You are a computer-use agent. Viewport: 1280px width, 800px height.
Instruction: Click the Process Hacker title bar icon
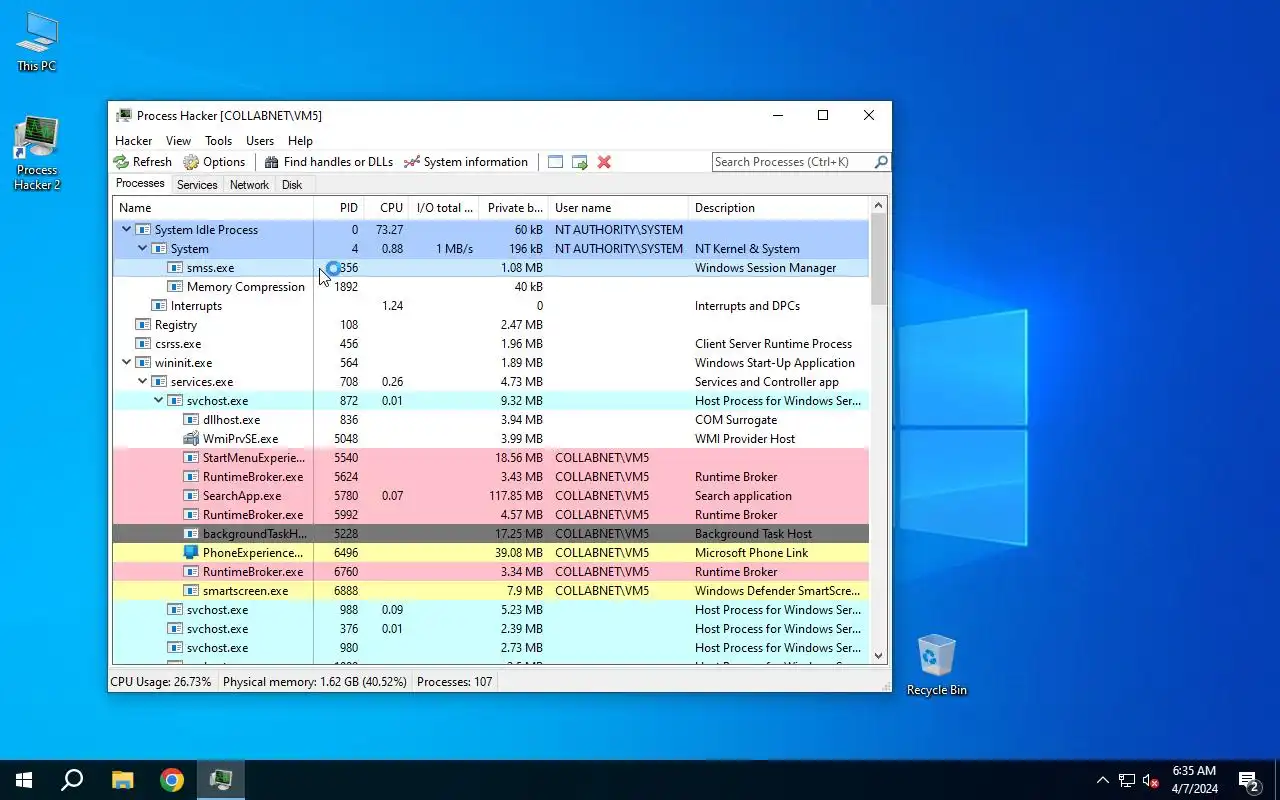coord(124,115)
